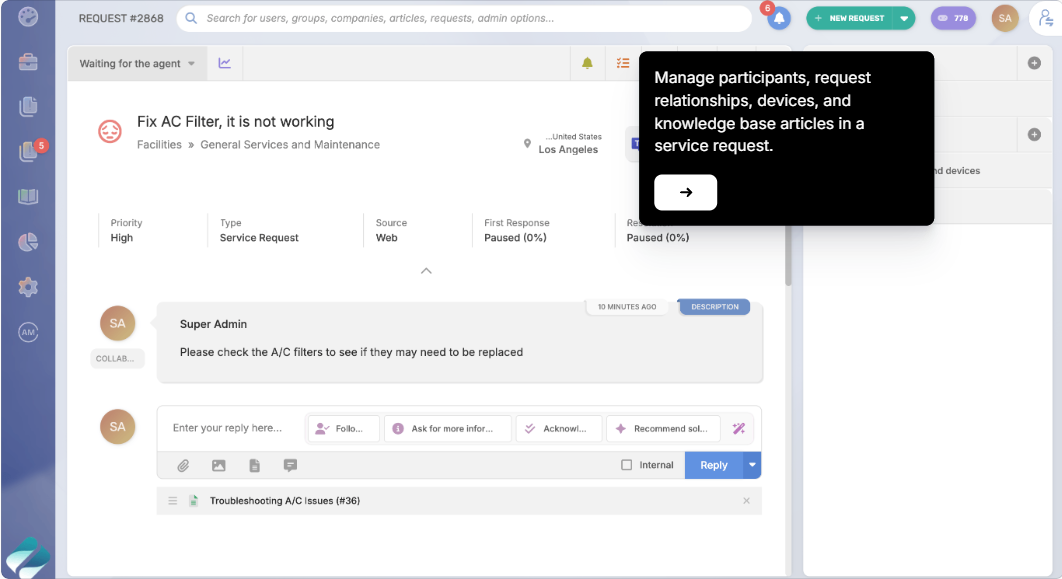Click the 10 minutes ago timestamp
This screenshot has width=1062, height=579.
pos(627,307)
